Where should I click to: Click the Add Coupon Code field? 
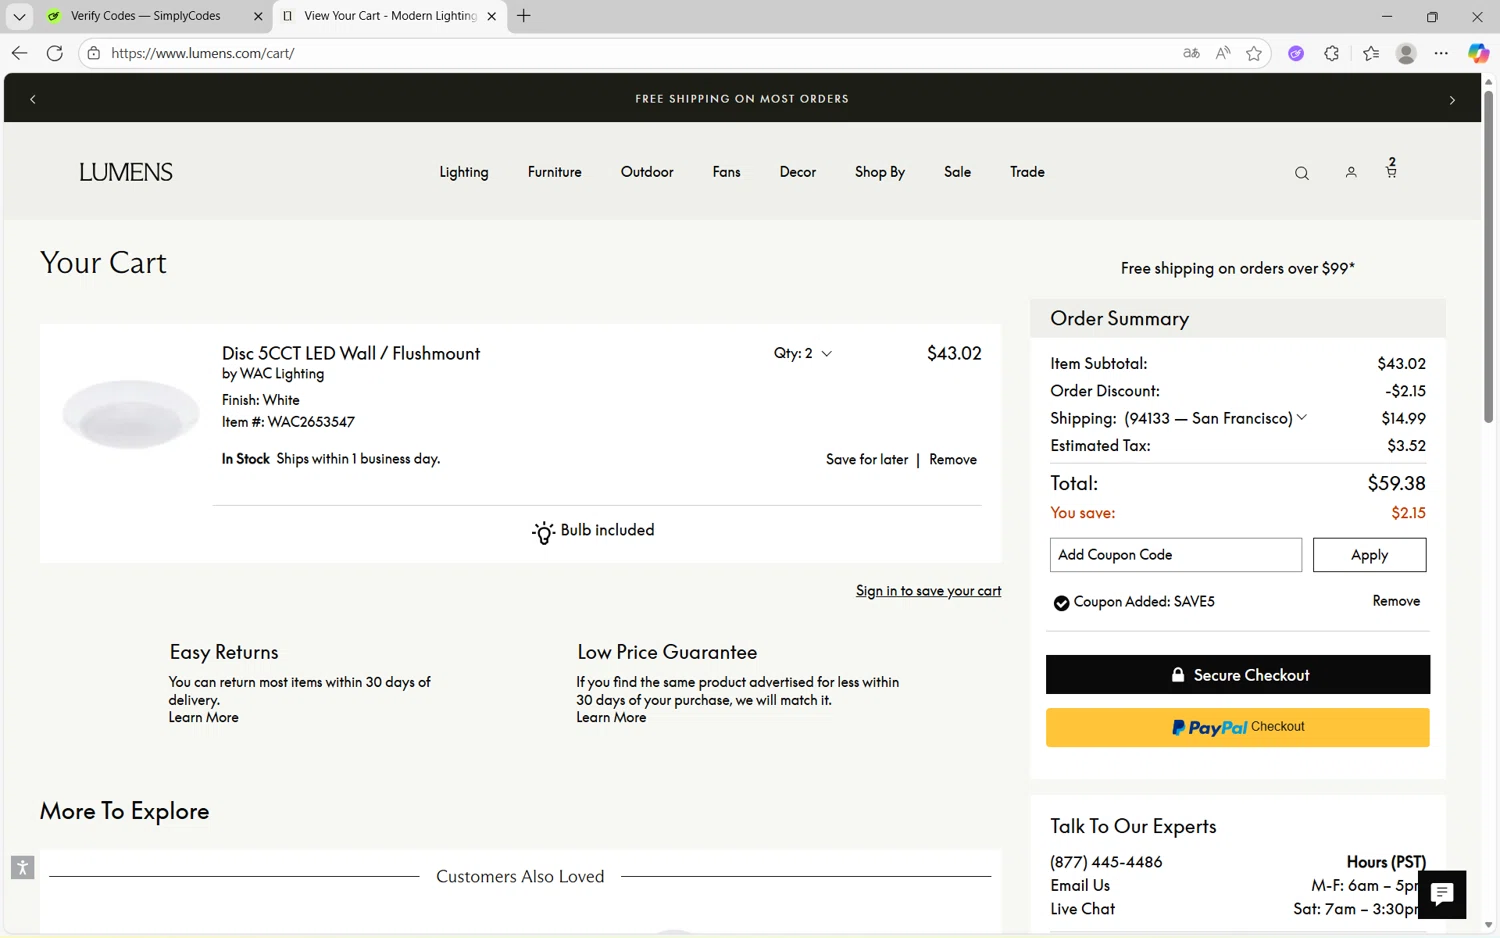tap(1175, 555)
